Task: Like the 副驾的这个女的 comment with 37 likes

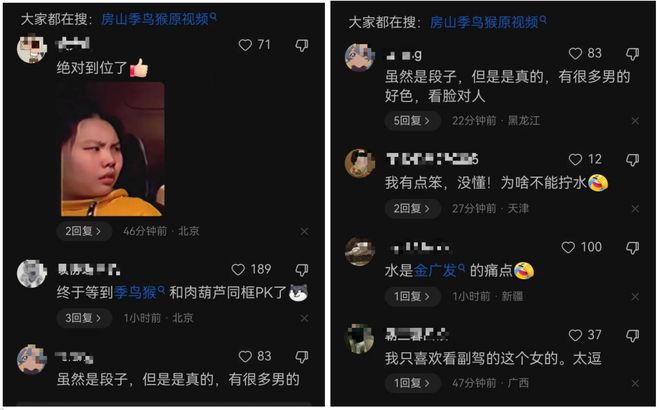Action: pos(575,335)
